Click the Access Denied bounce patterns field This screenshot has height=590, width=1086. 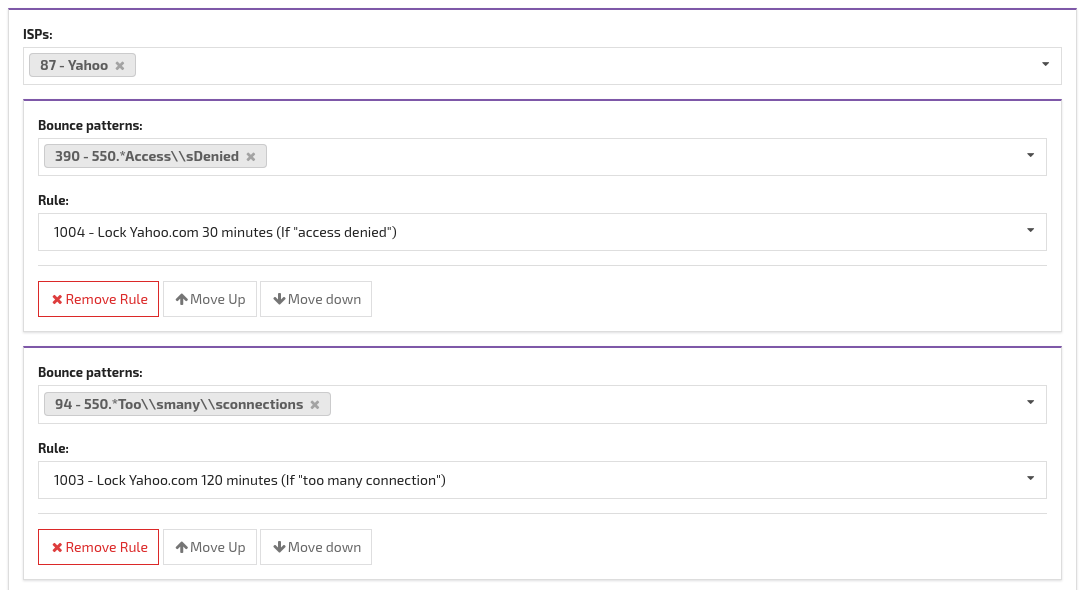click(542, 157)
